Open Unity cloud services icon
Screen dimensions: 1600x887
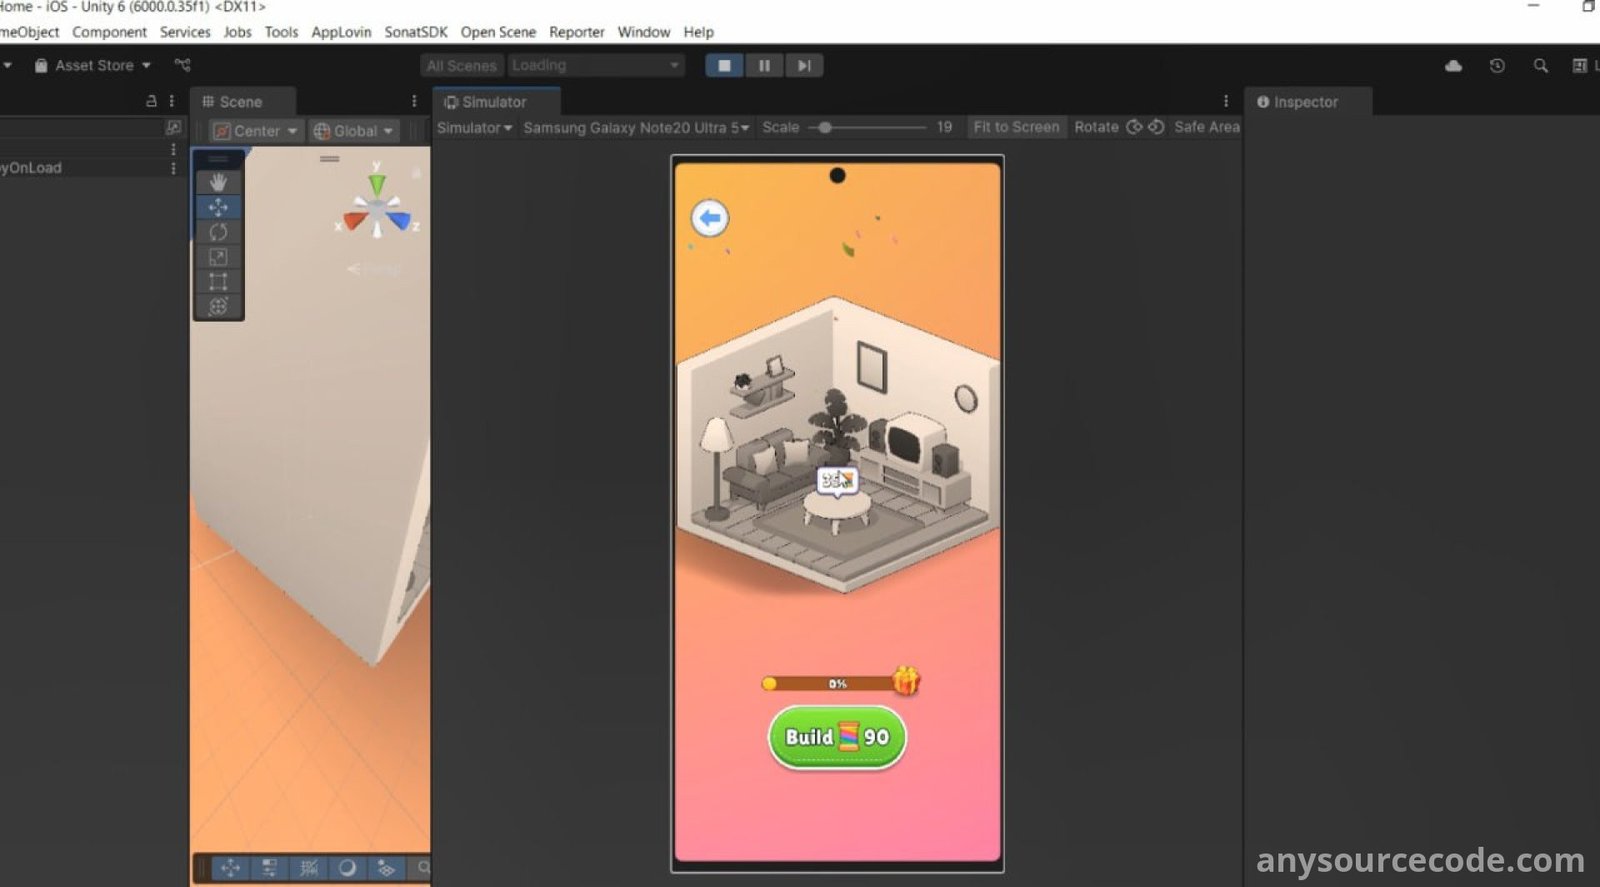1453,66
